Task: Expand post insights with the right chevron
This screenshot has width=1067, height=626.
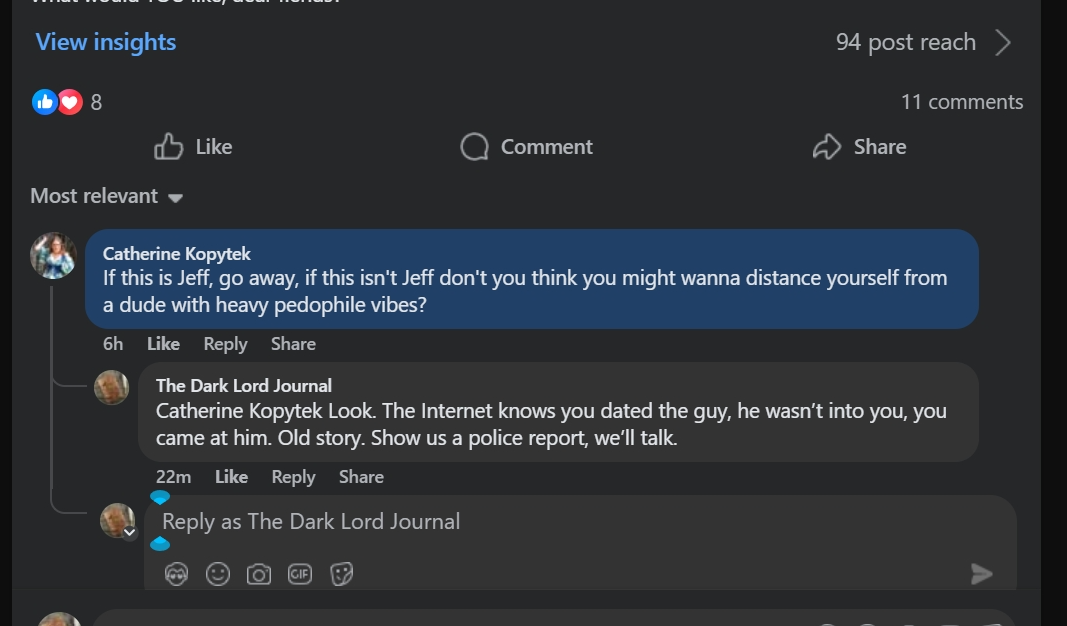Action: click(1004, 42)
